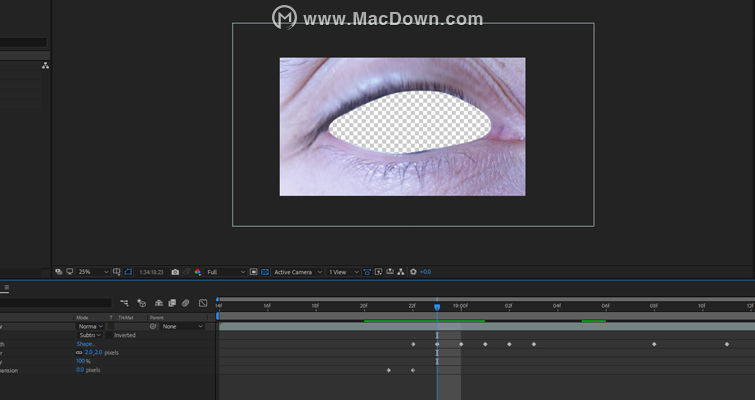The image size is (755, 400).
Task: Click the 100% mask opacity value
Action: [x=80, y=361]
